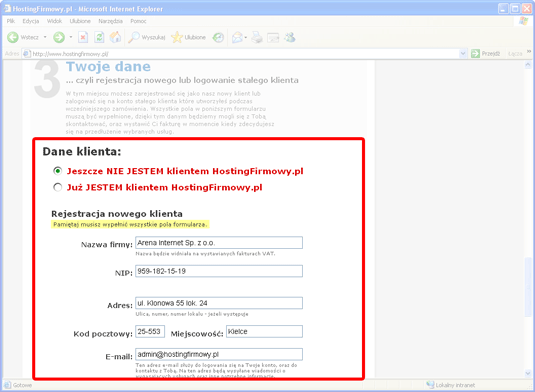The width and height of the screenshot is (535, 392).
Task: Click the Przejdź button label
Action: point(491,54)
